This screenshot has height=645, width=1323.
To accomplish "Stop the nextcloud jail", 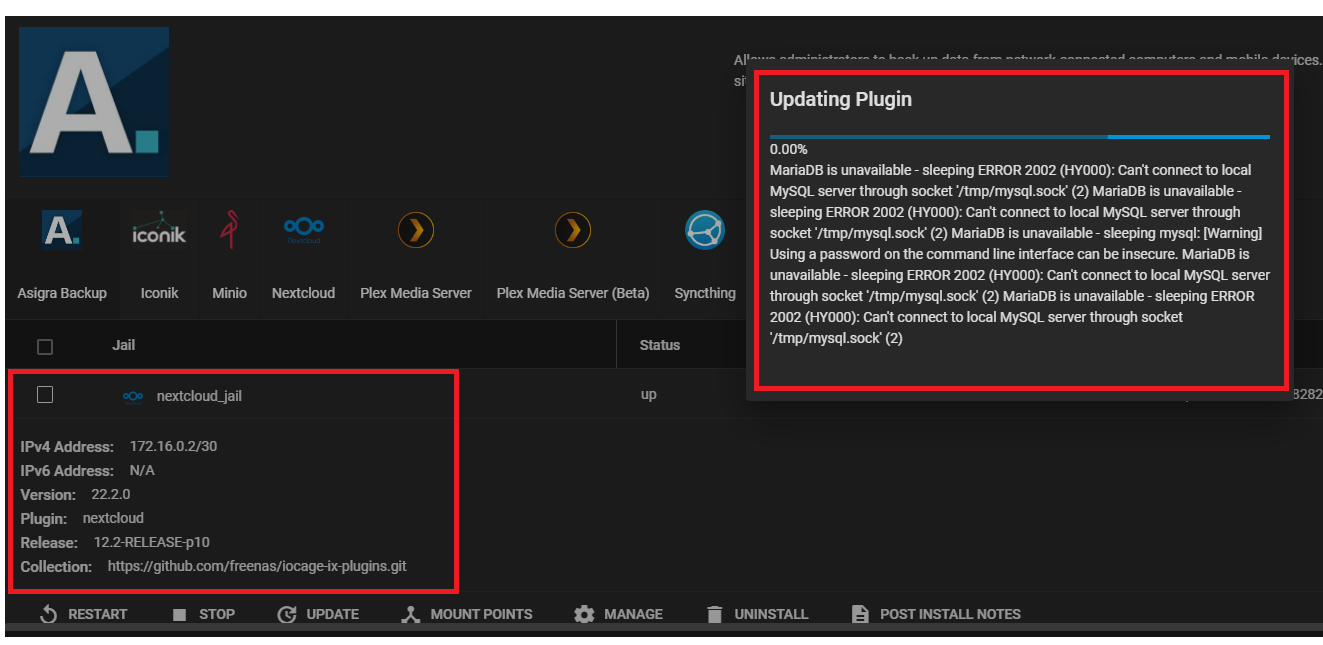I will pyautogui.click(x=203, y=614).
